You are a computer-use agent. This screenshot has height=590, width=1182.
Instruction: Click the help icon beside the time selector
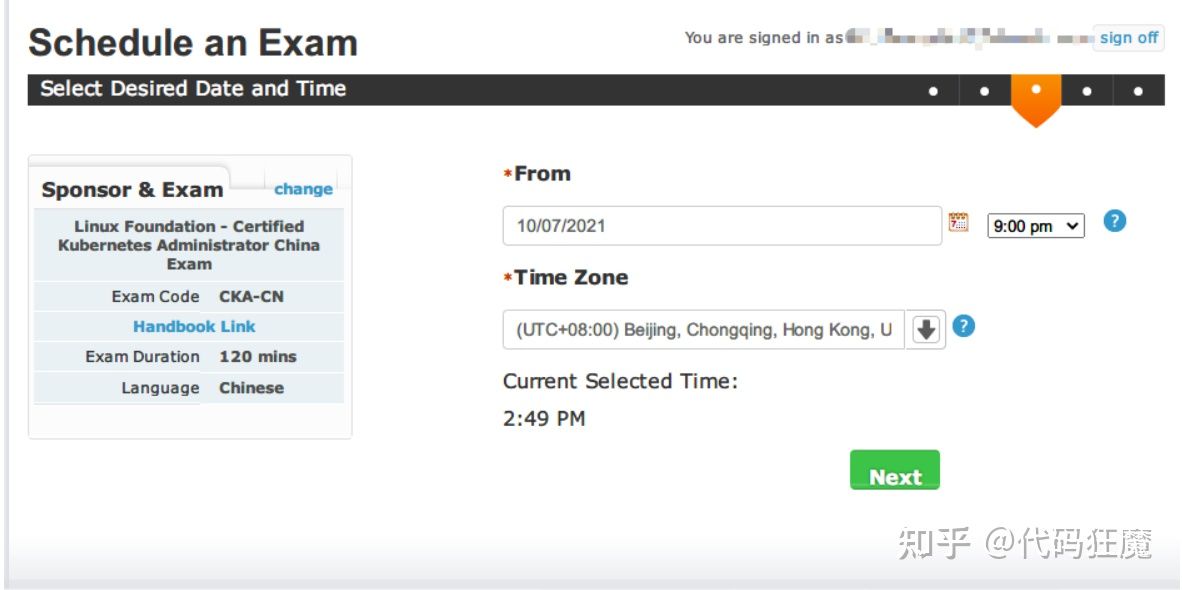pos(1114,221)
